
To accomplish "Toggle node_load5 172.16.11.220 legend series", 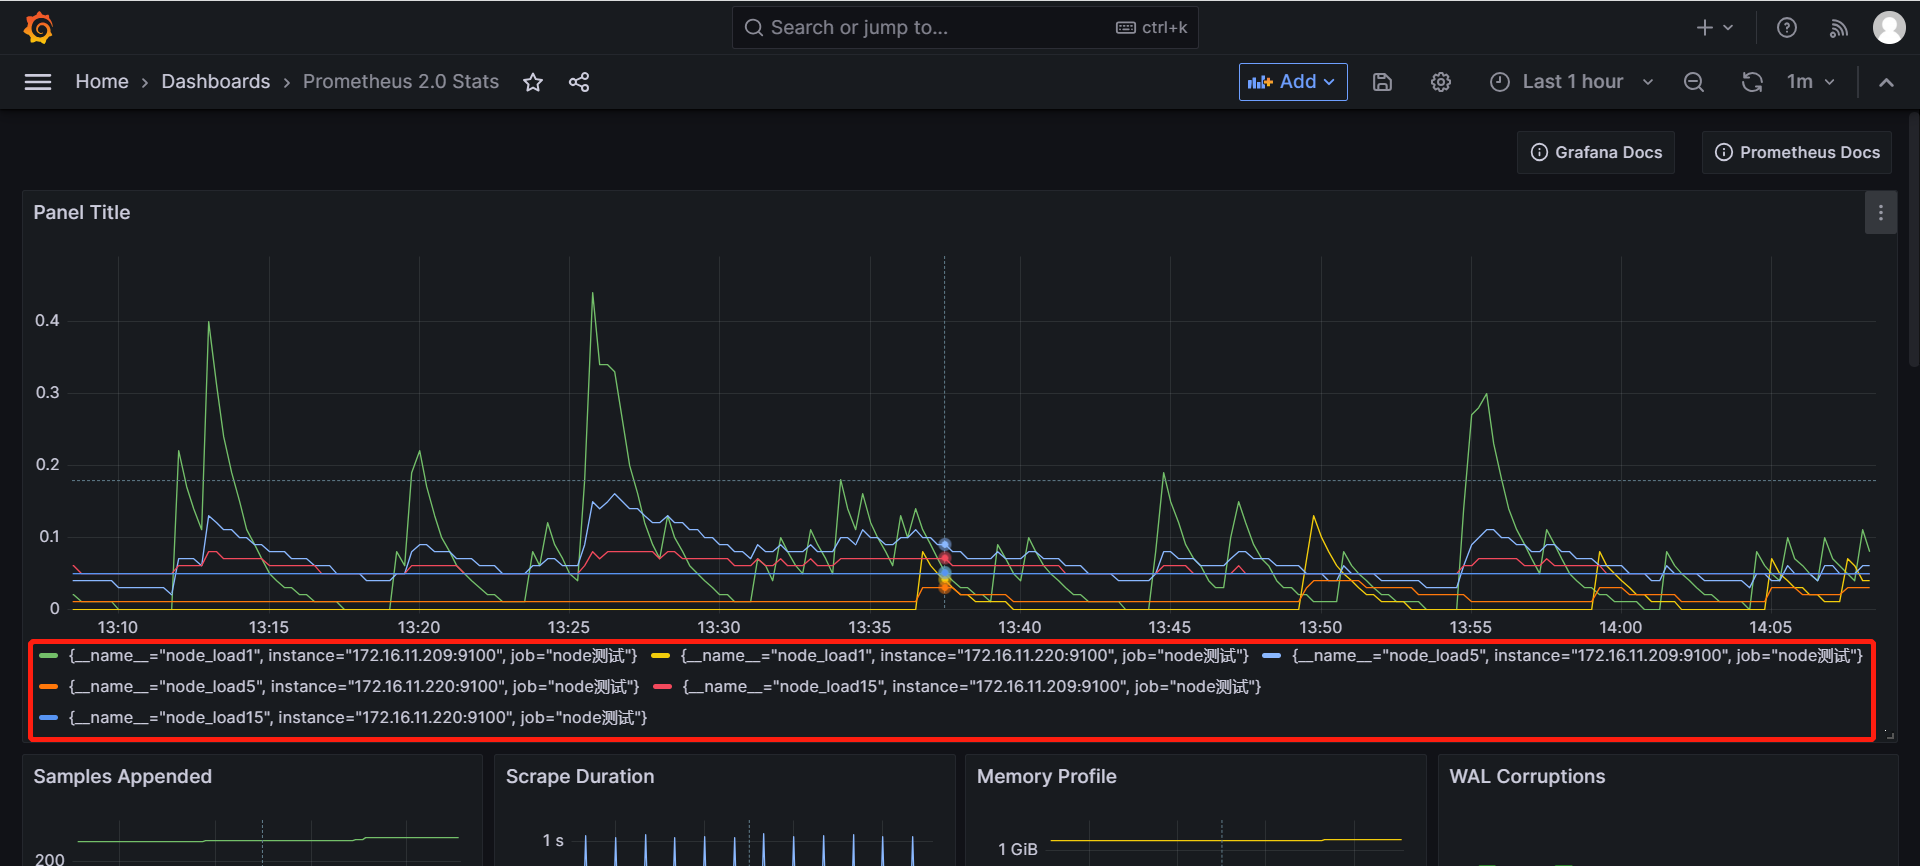I will tap(353, 687).
